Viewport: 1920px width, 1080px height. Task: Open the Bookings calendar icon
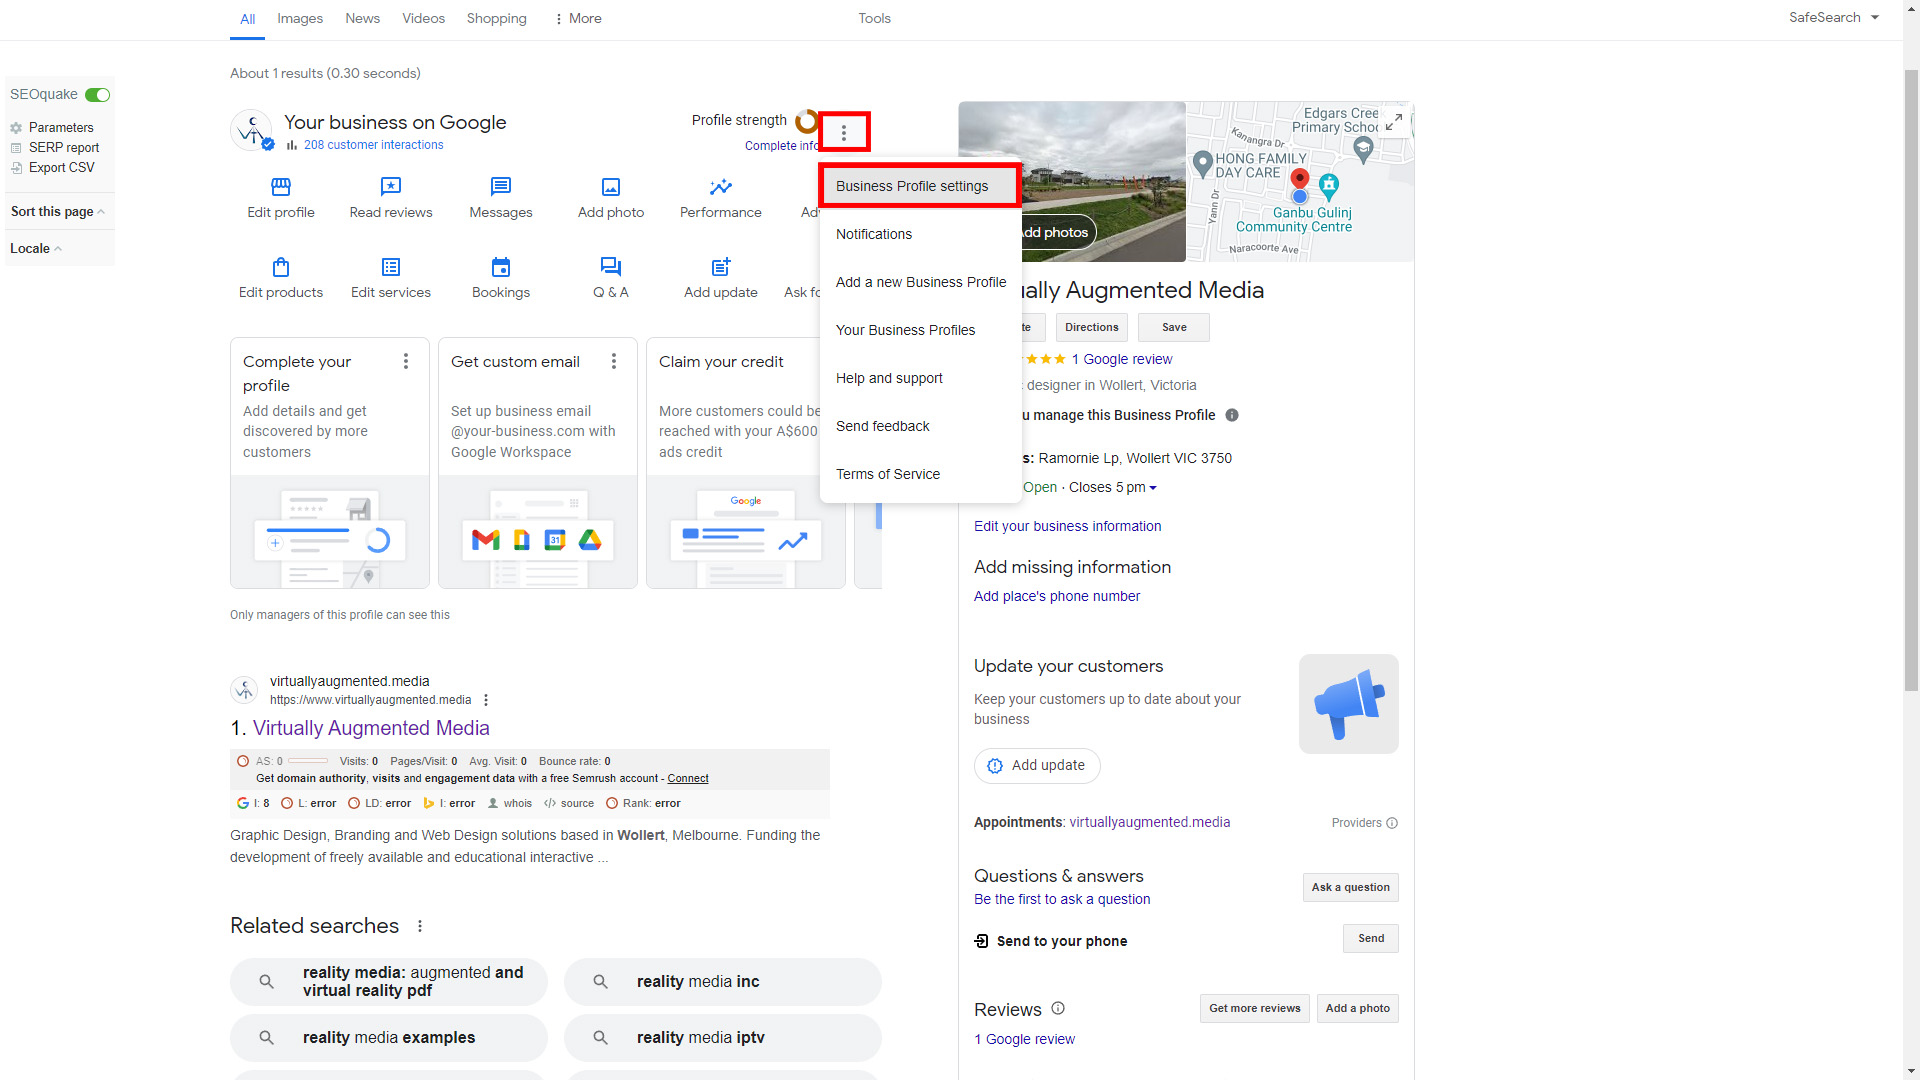click(501, 267)
